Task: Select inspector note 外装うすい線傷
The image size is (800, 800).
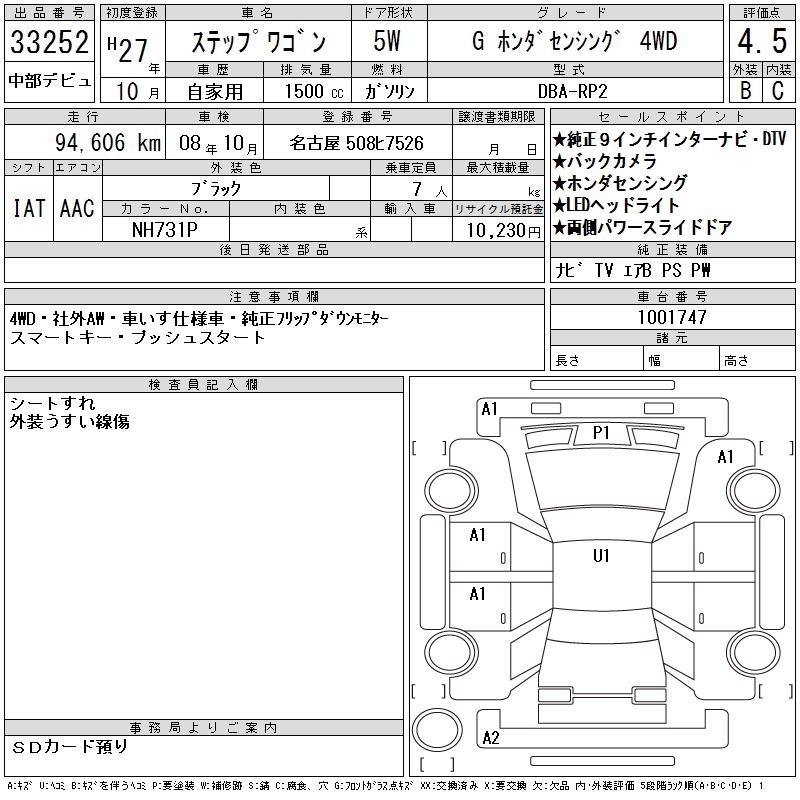Action: point(69,421)
